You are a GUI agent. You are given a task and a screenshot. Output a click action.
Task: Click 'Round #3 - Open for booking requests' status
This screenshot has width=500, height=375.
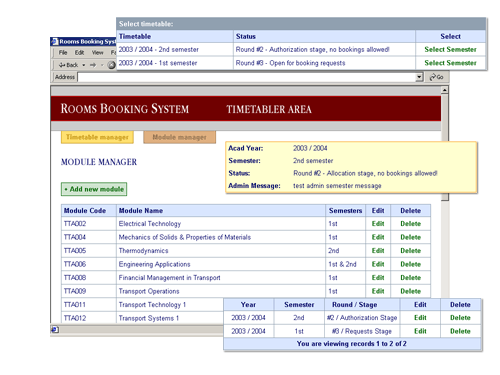(290, 63)
